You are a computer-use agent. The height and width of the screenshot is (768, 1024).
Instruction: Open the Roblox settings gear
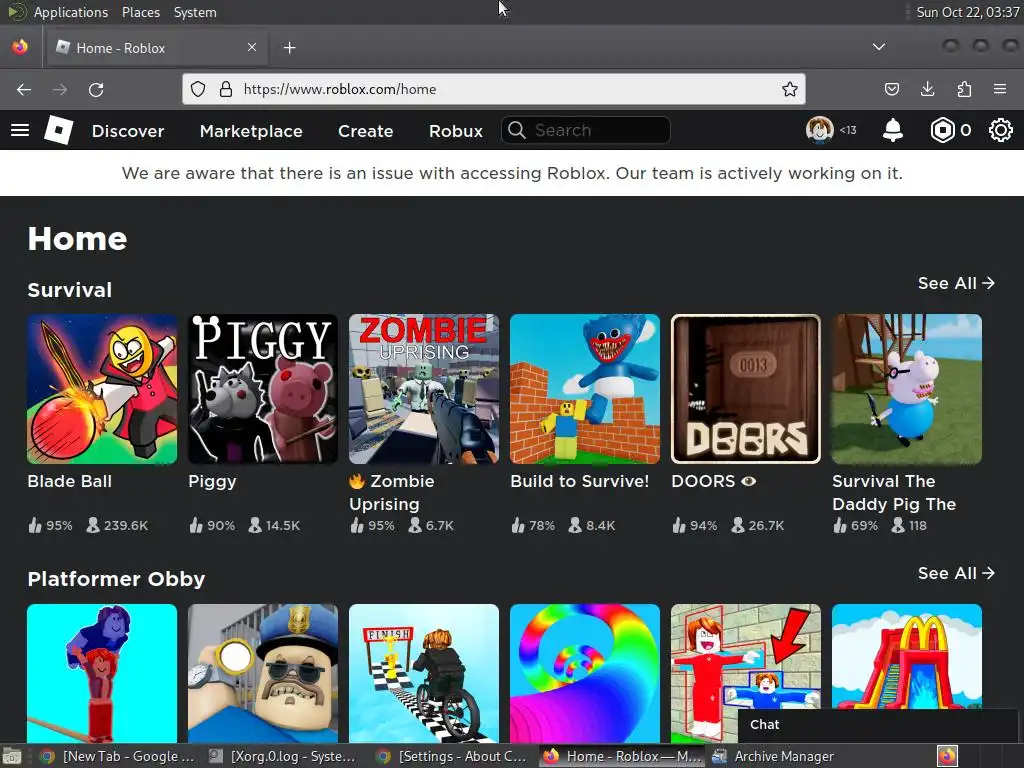tap(1000, 131)
